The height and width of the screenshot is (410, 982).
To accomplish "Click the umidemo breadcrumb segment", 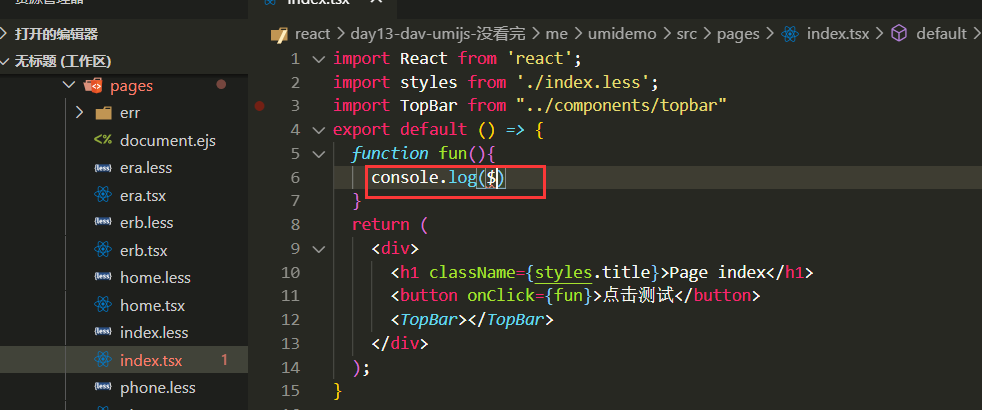I will [622, 34].
